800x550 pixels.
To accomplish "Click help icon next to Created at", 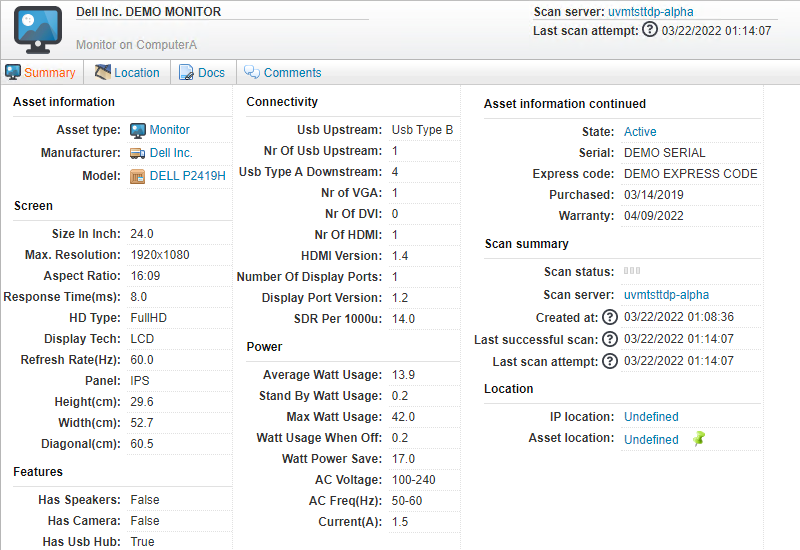I will [x=609, y=317].
